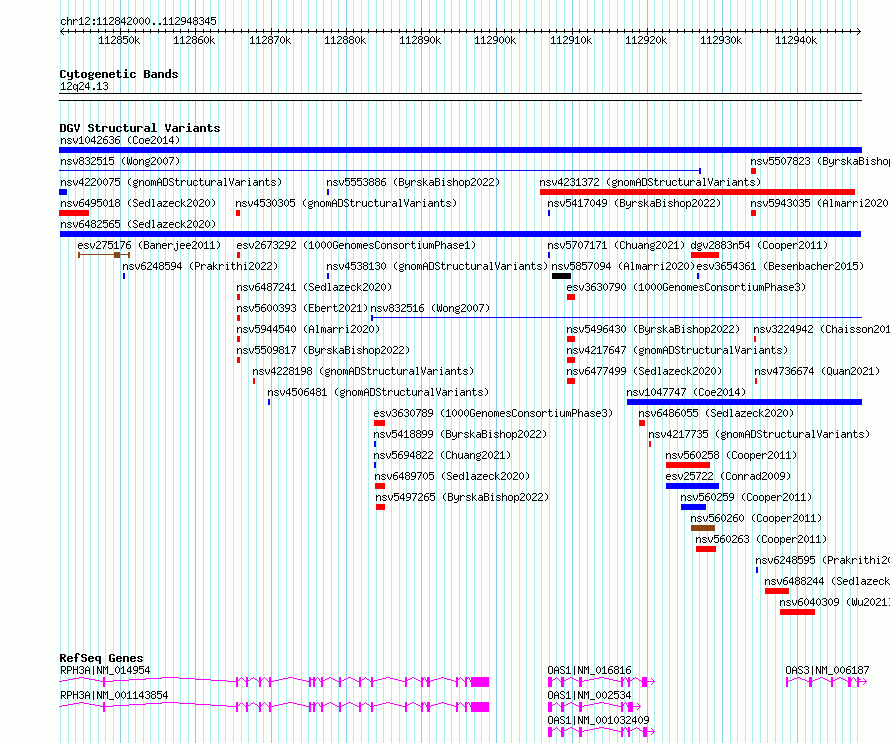Click RPH3A|NM_001143854 gene label
Viewport: 890px width, 743px height.
coord(114,695)
